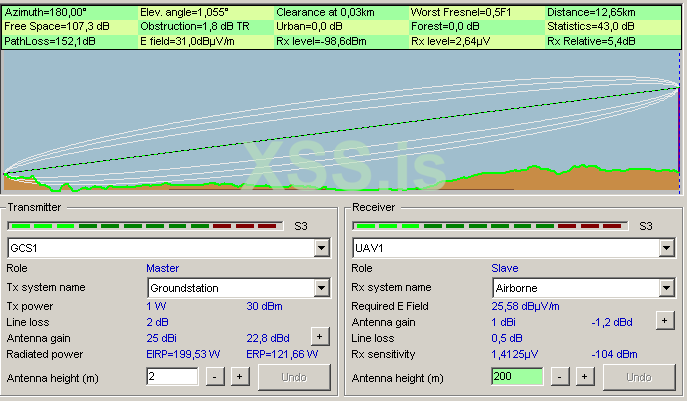Click the -1,2 dBd antenna gain value

612,322
